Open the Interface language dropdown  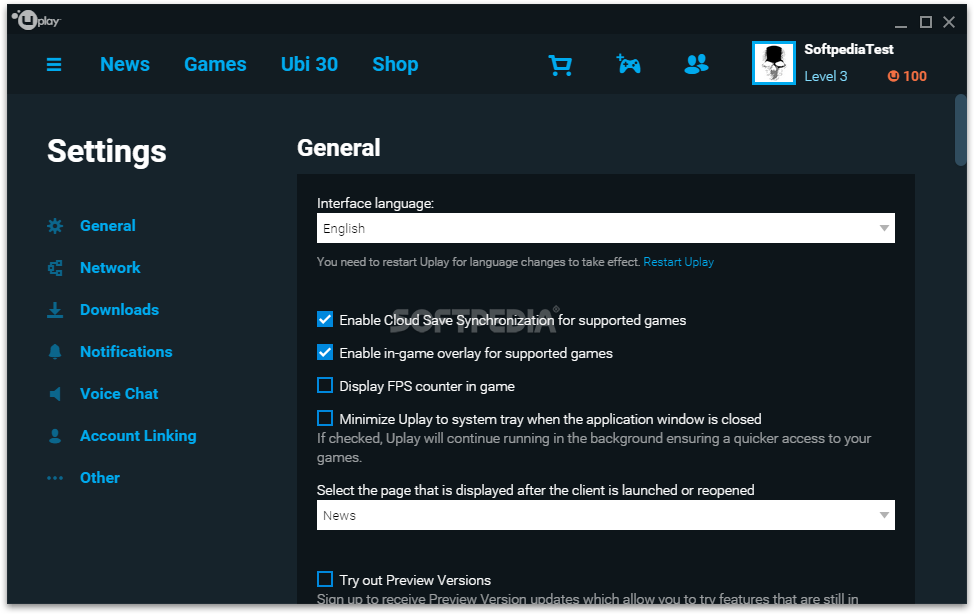coord(606,228)
